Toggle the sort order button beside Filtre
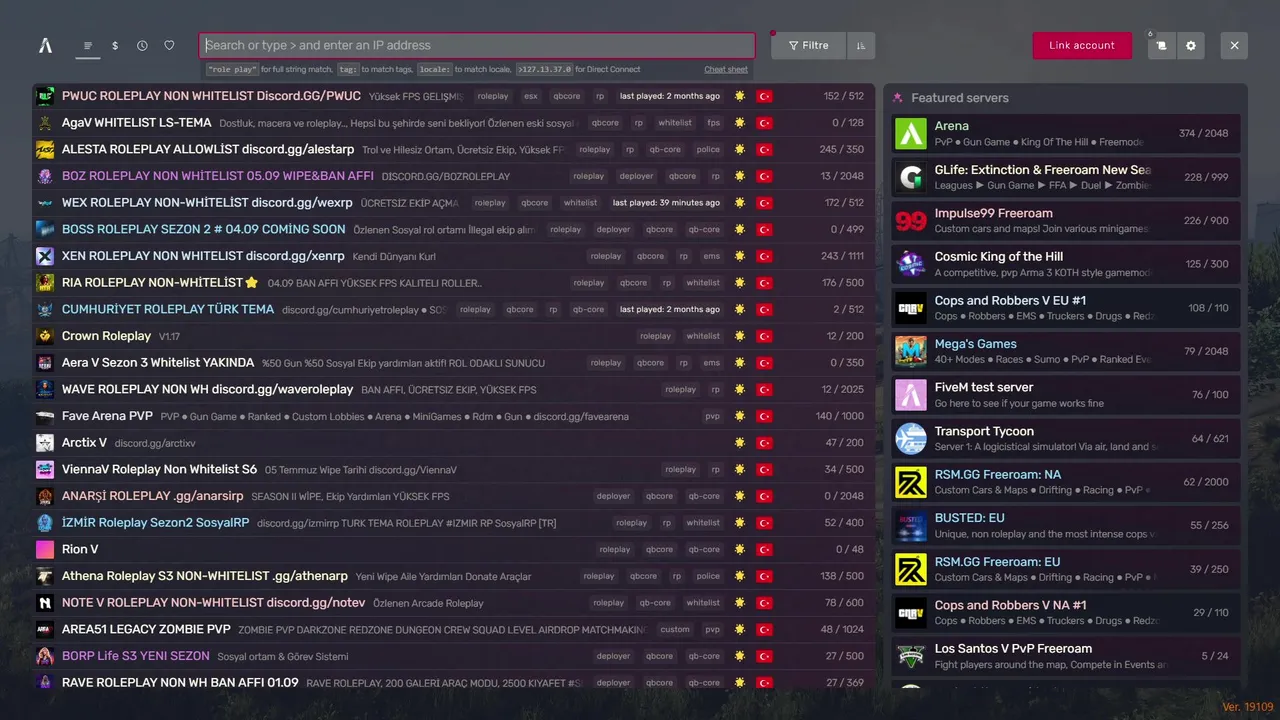Image resolution: width=1280 pixels, height=720 pixels. coord(860,45)
